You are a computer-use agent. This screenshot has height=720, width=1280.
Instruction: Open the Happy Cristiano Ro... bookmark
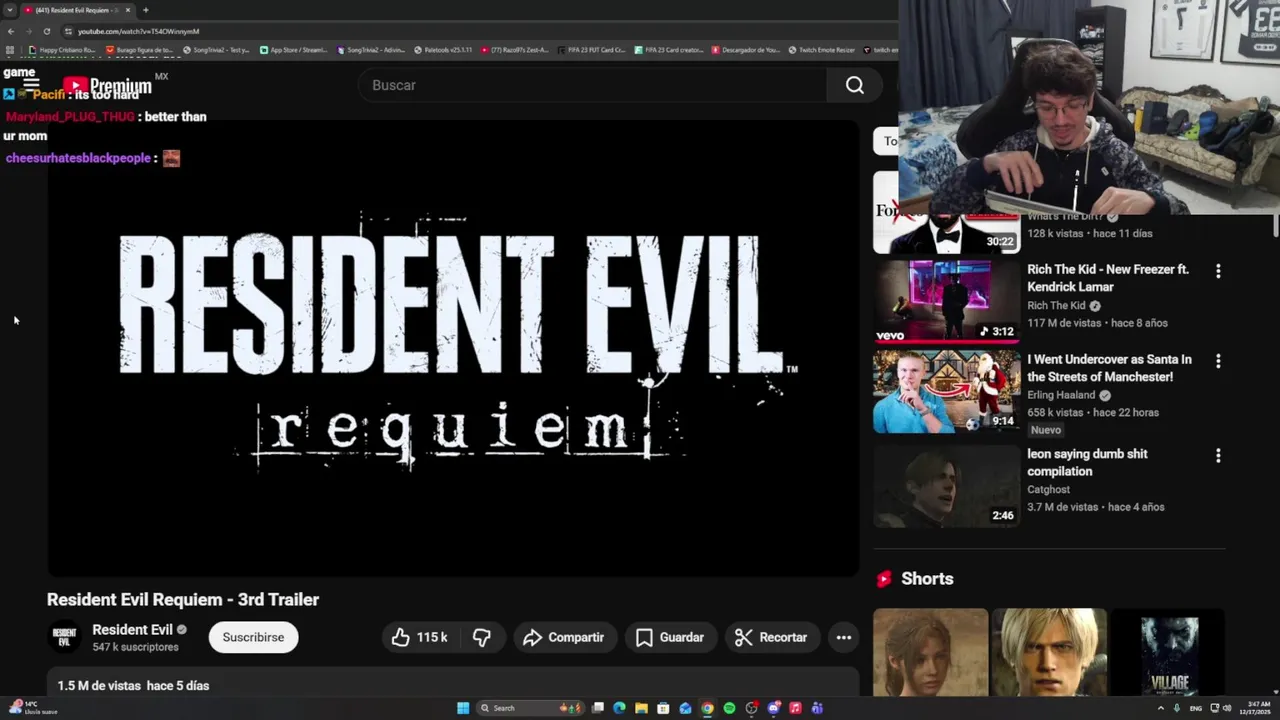click(x=62, y=50)
